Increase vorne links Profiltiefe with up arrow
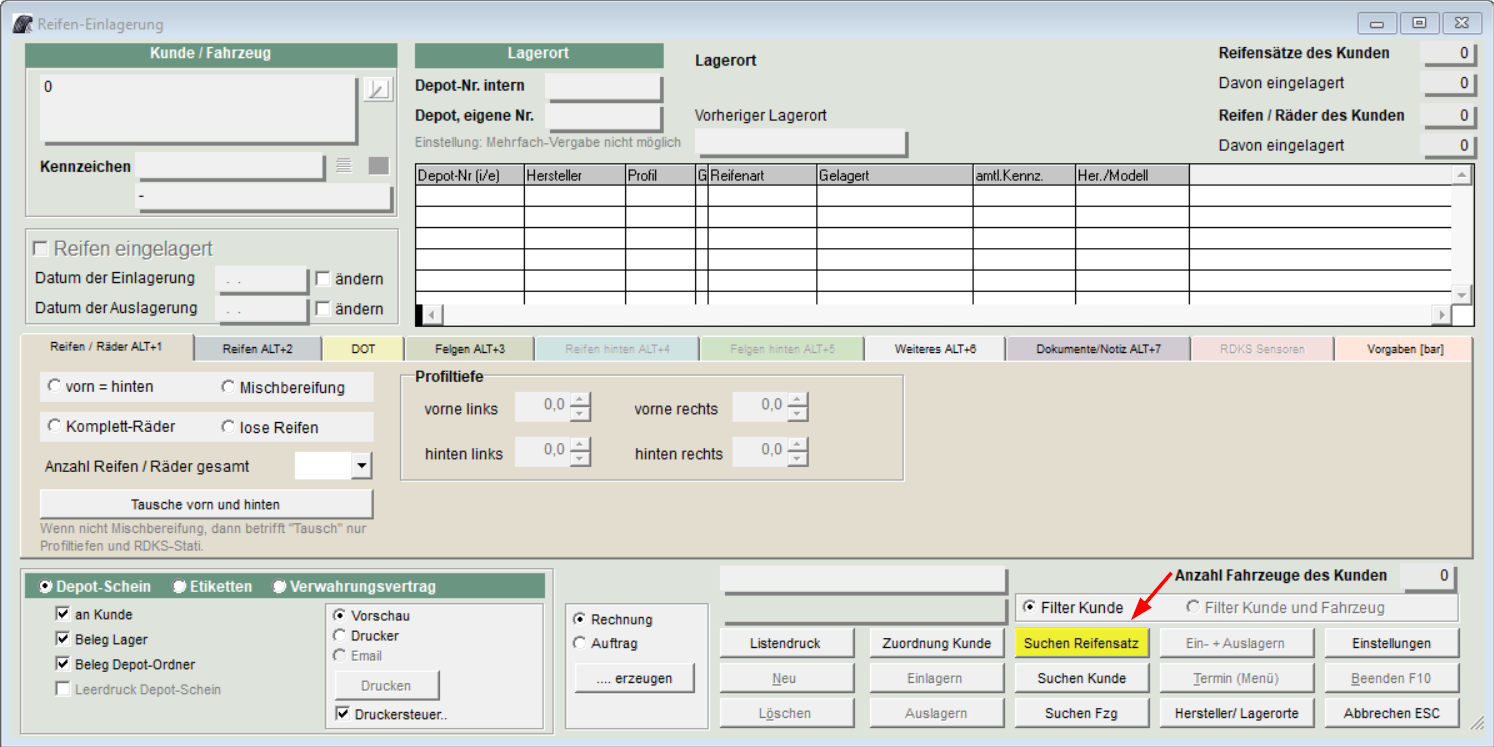 (x=581, y=400)
